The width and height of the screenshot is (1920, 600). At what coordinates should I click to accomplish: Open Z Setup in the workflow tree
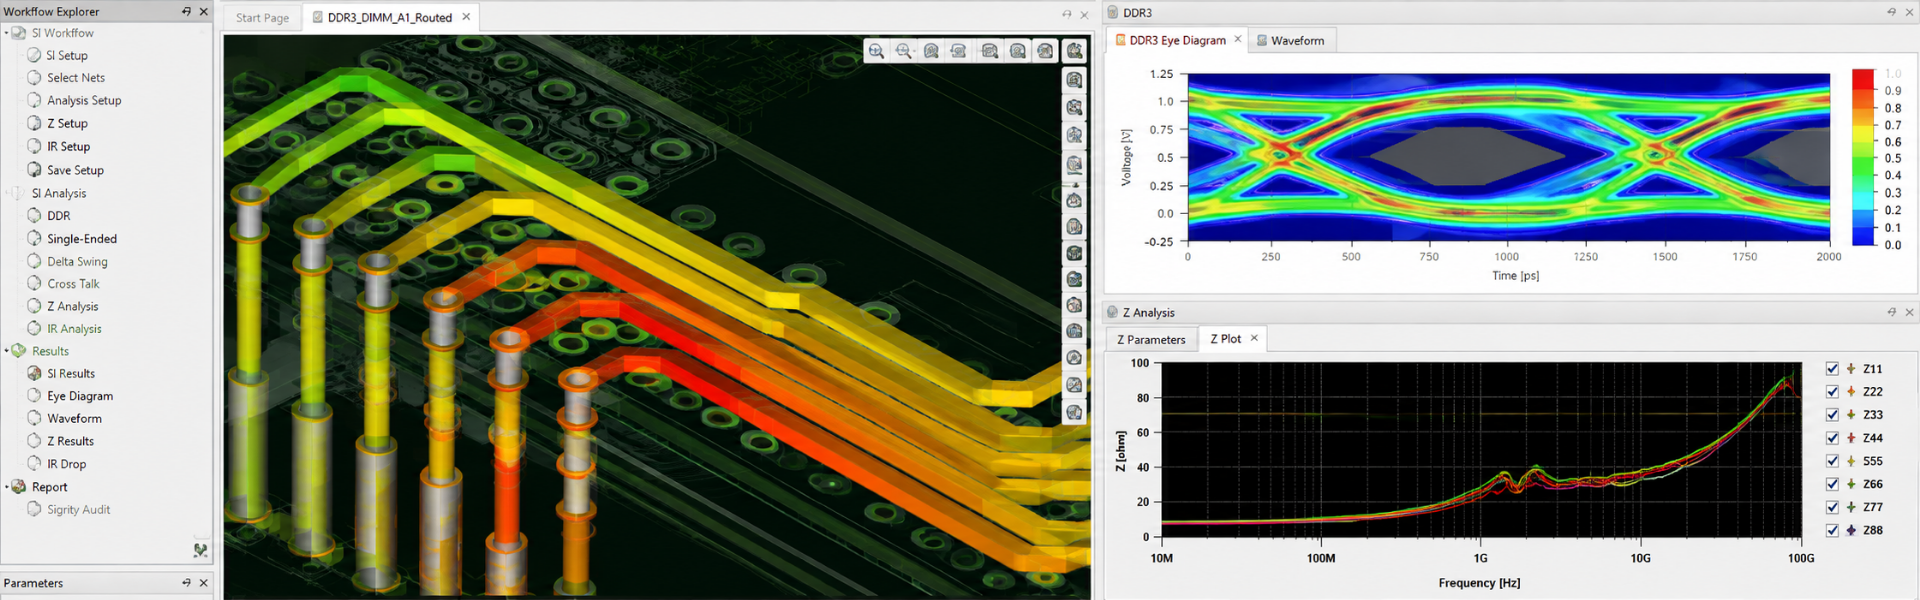pos(67,123)
